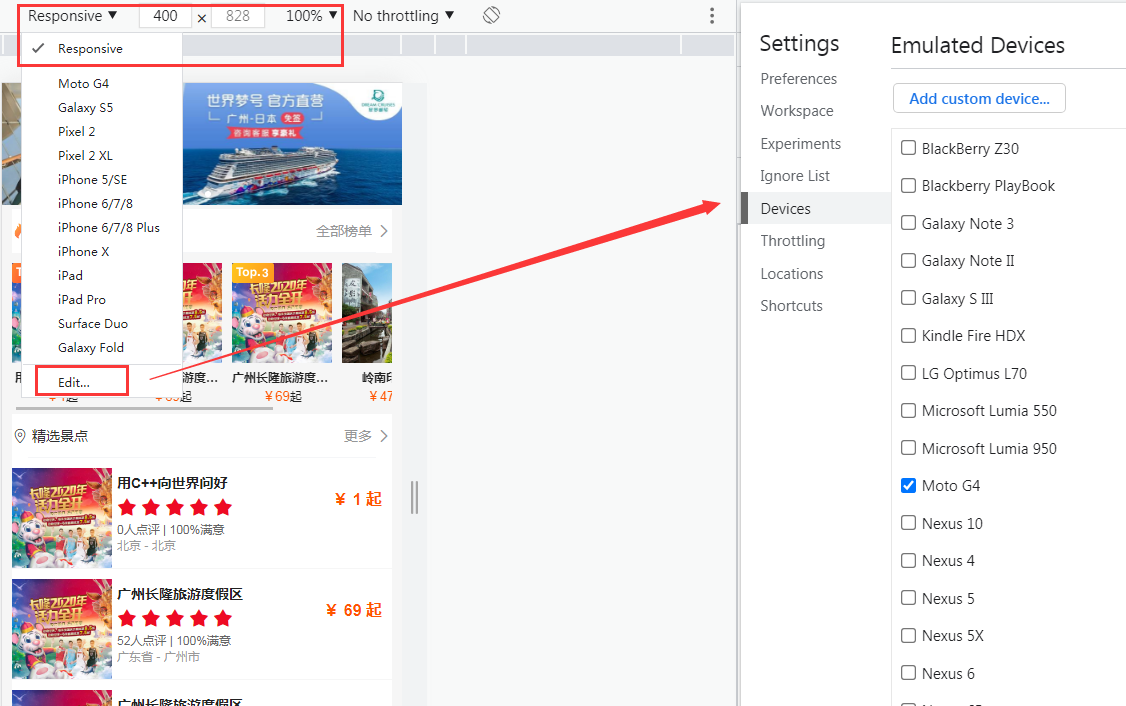Open the 100% zoom dropdown
This screenshot has width=1126, height=706.
coord(312,16)
